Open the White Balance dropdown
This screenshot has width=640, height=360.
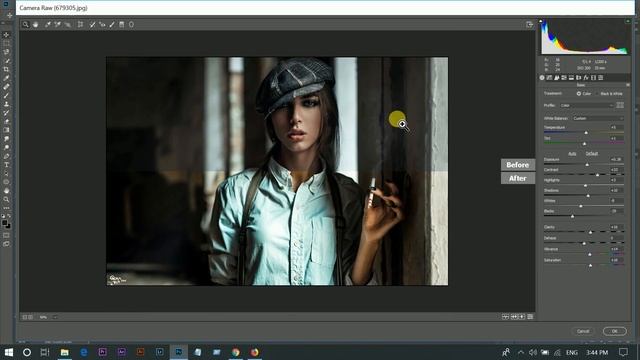click(598, 118)
